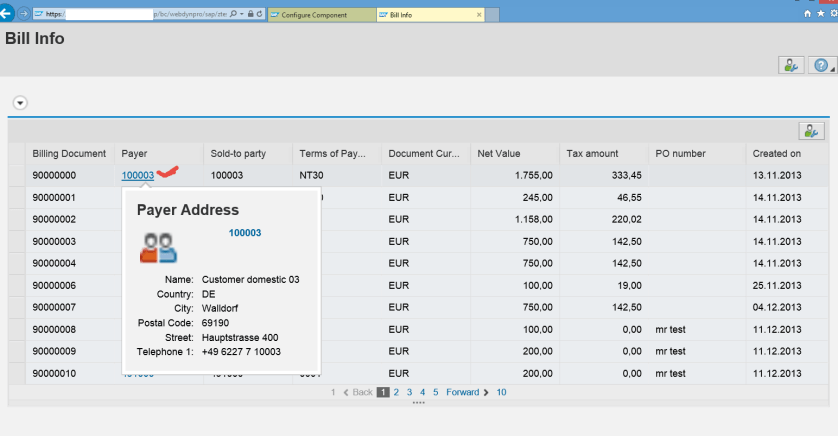Close the Bill Info browser tab

[x=478, y=16]
